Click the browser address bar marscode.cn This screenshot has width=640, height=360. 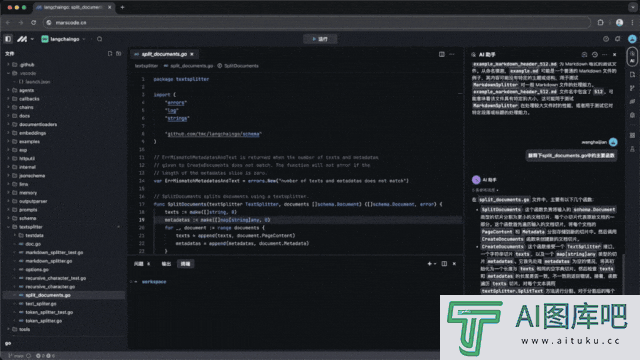[317, 22]
